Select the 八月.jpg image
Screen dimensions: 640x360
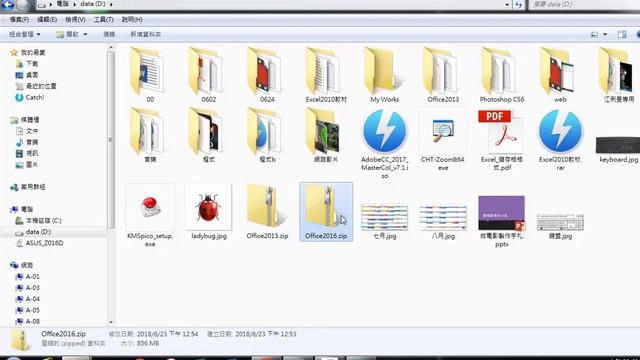pos(443,222)
